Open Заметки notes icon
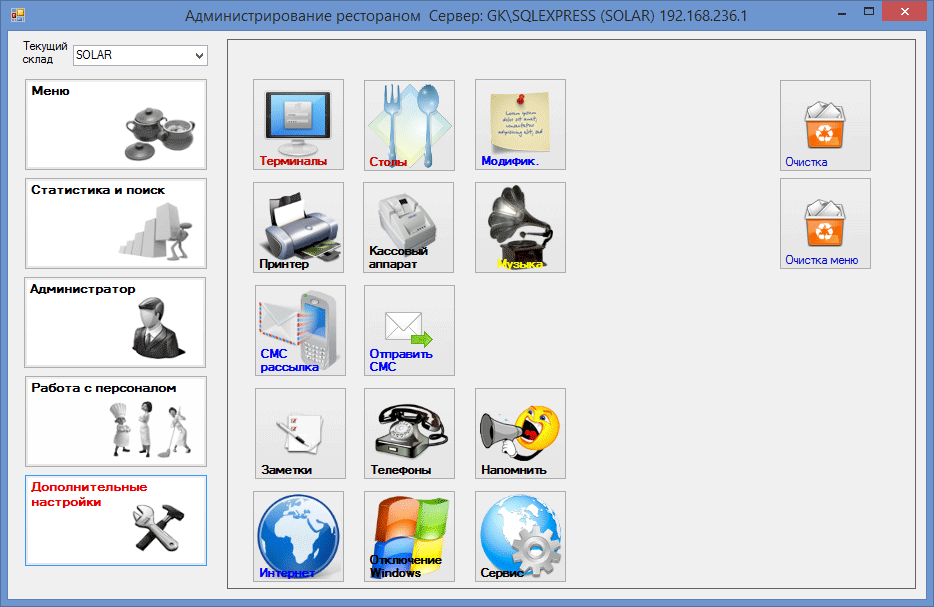 point(300,433)
